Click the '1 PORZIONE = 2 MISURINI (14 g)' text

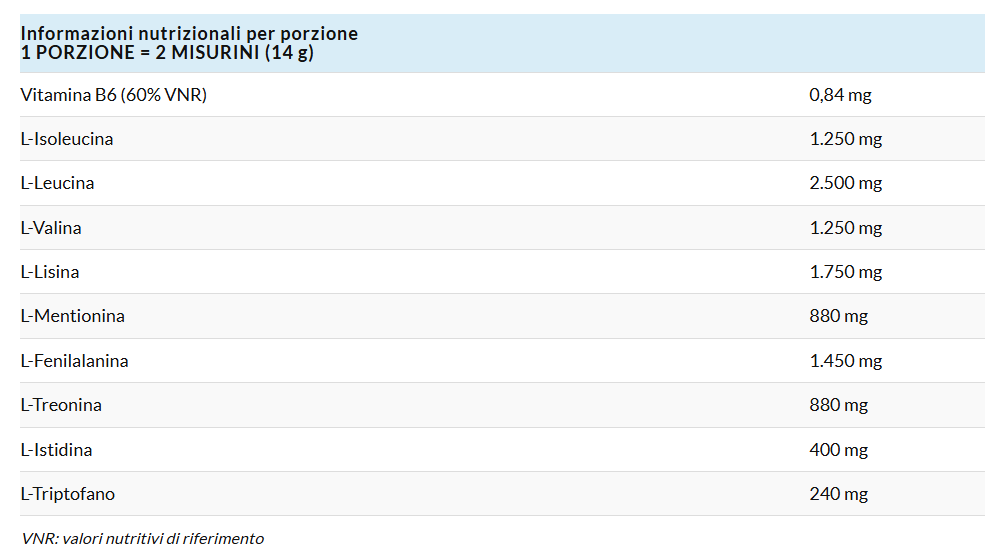(167, 52)
